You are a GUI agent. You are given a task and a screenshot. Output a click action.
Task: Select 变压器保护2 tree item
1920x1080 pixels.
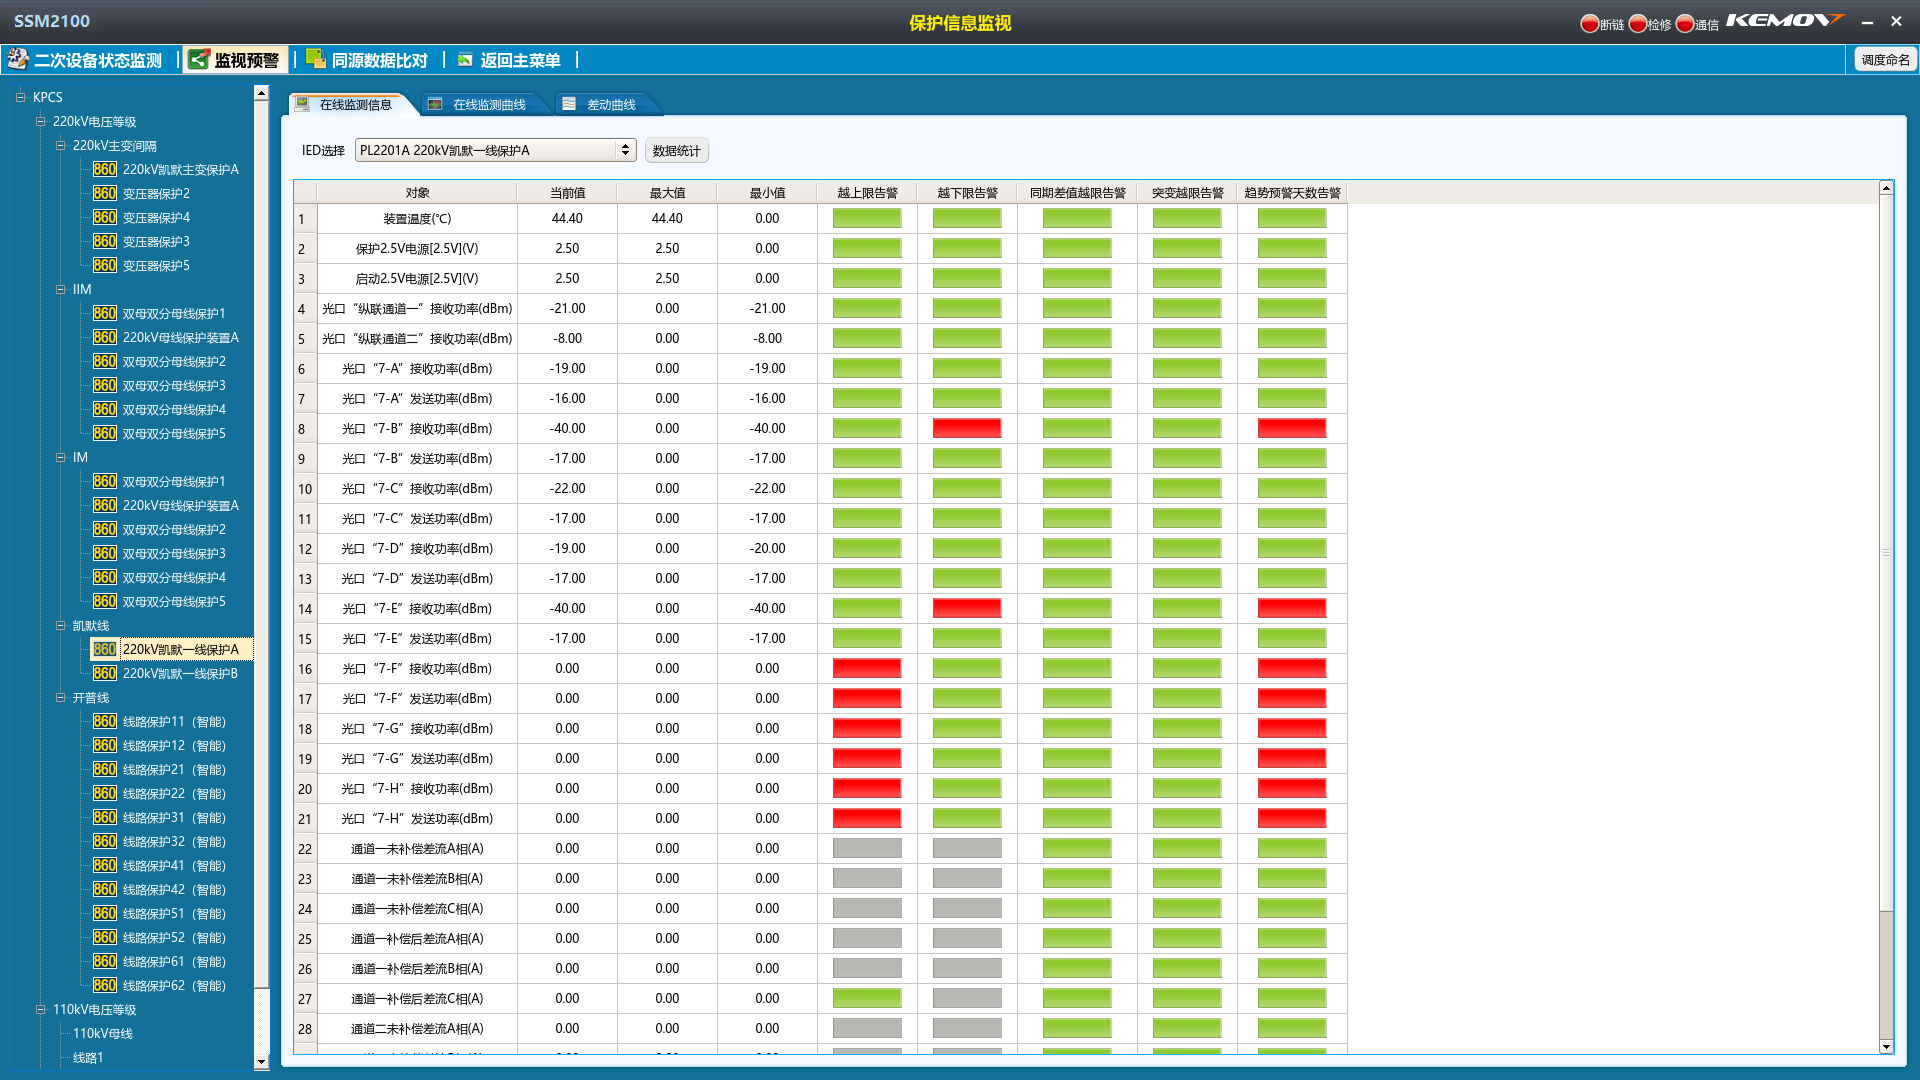[x=156, y=194]
